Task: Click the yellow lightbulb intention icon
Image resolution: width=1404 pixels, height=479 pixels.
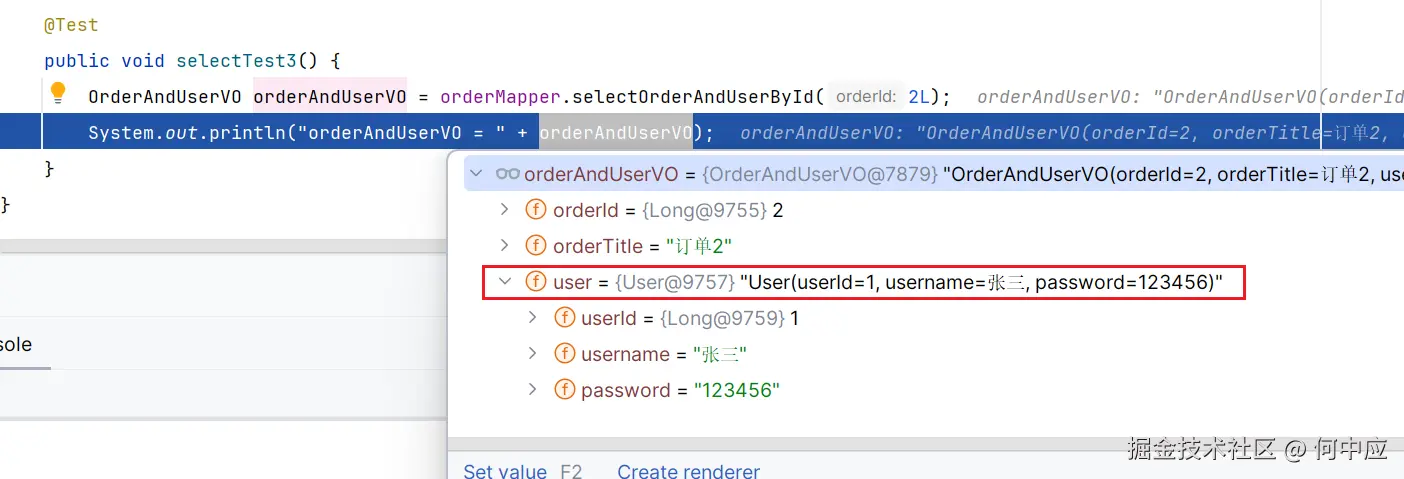Action: point(58,94)
